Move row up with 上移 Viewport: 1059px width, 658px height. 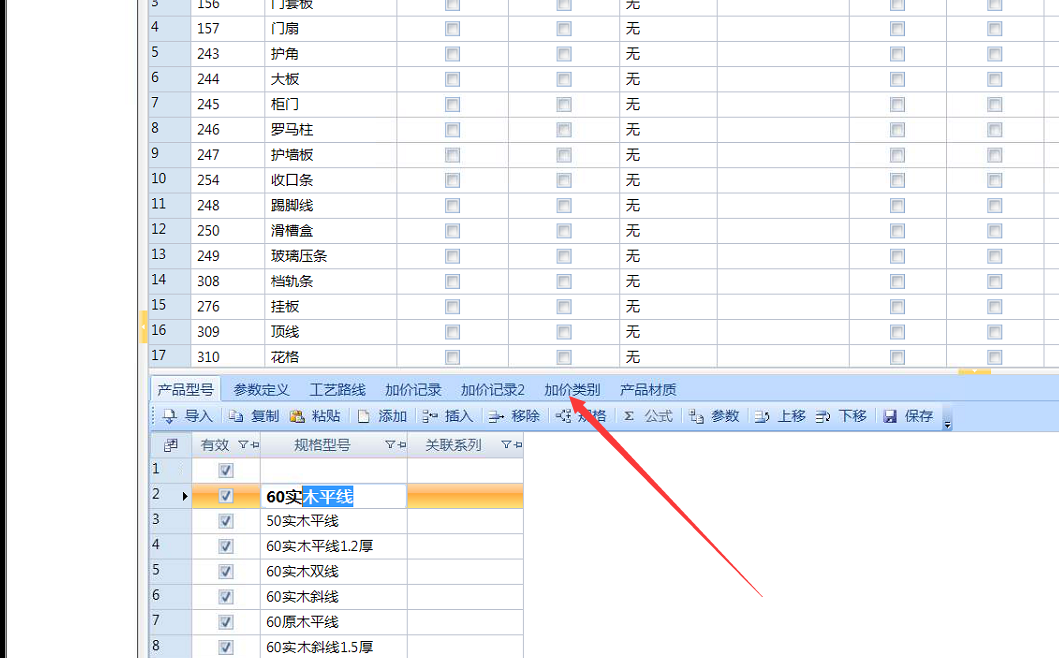[763, 416]
